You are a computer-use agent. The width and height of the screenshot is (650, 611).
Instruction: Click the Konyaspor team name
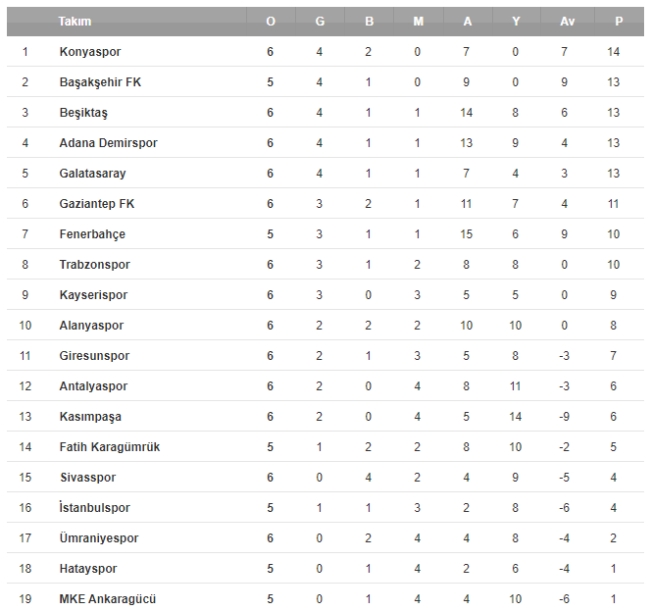[x=91, y=51]
